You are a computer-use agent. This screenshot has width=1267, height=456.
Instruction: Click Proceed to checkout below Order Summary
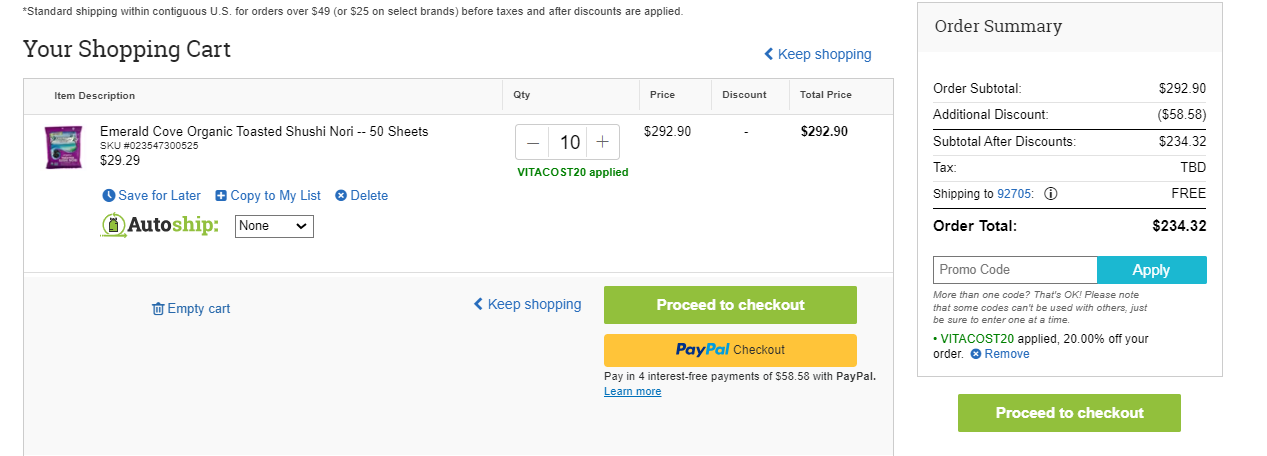coord(1069,413)
